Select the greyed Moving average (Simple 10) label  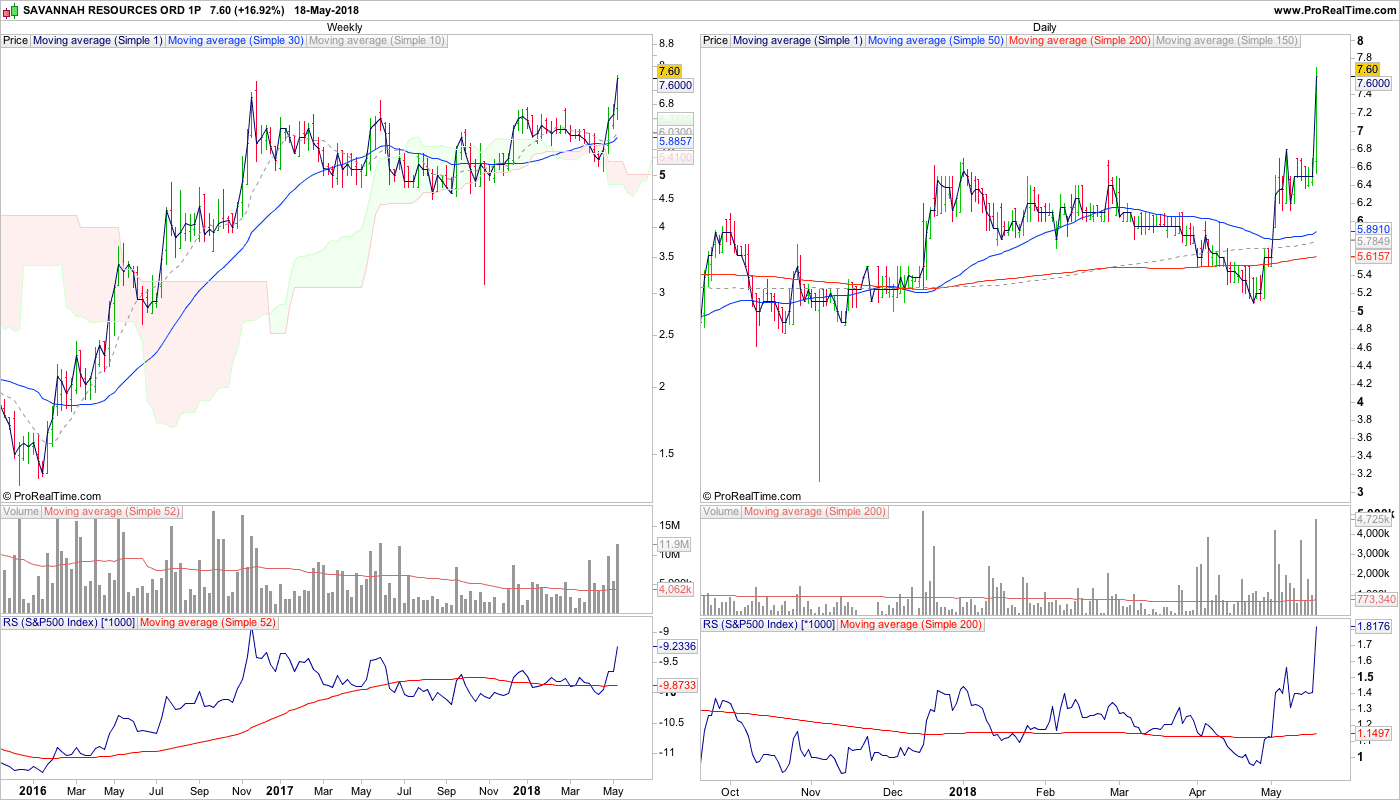coord(377,41)
